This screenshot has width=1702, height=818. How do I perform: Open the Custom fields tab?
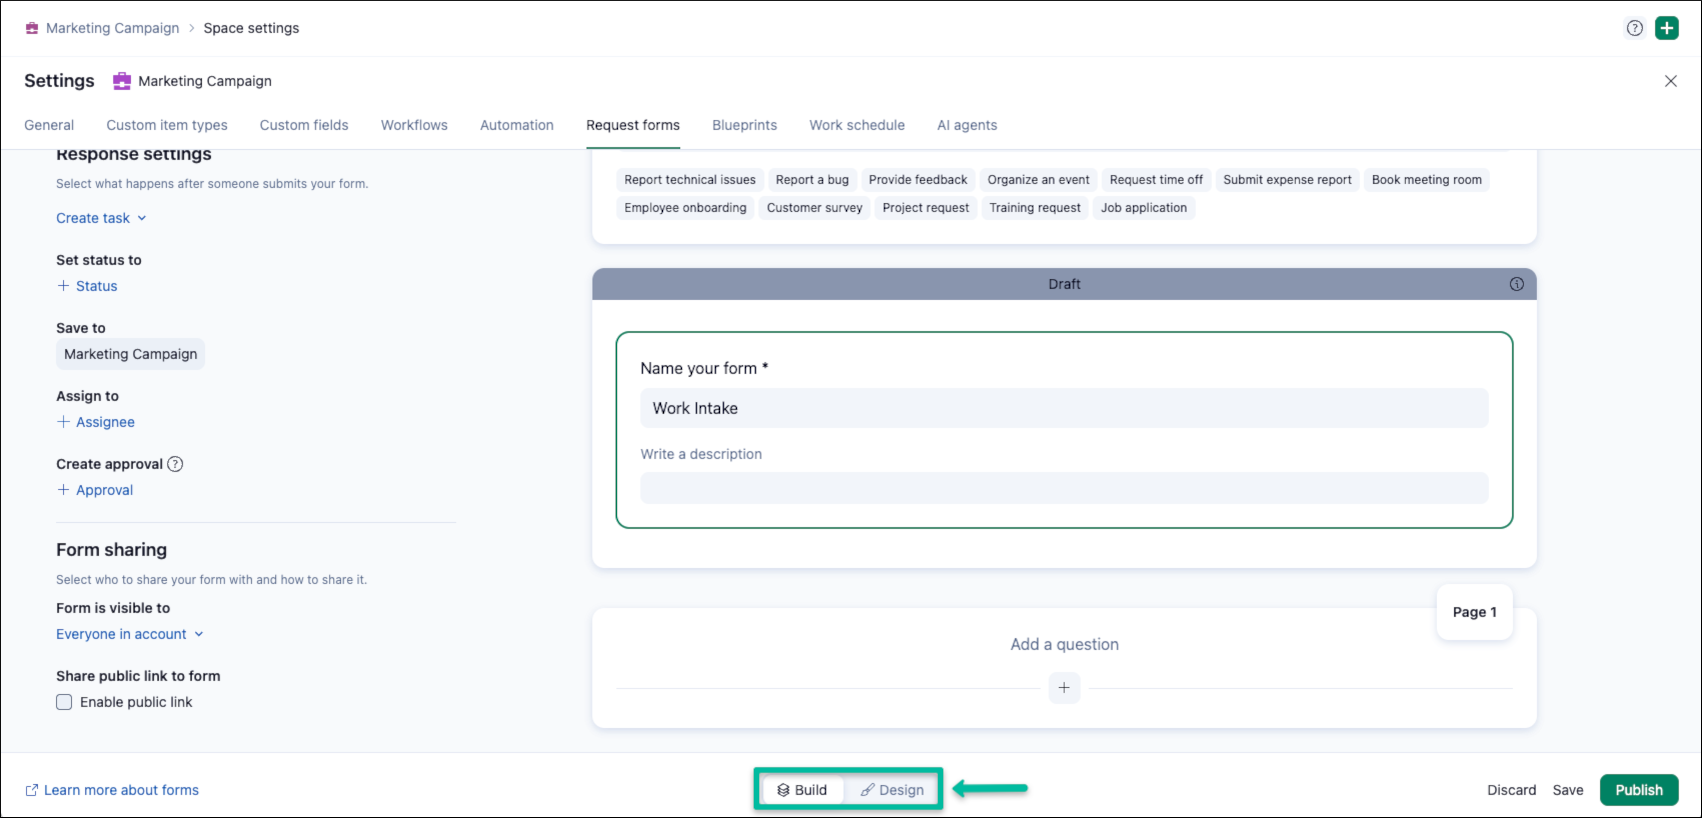304,125
